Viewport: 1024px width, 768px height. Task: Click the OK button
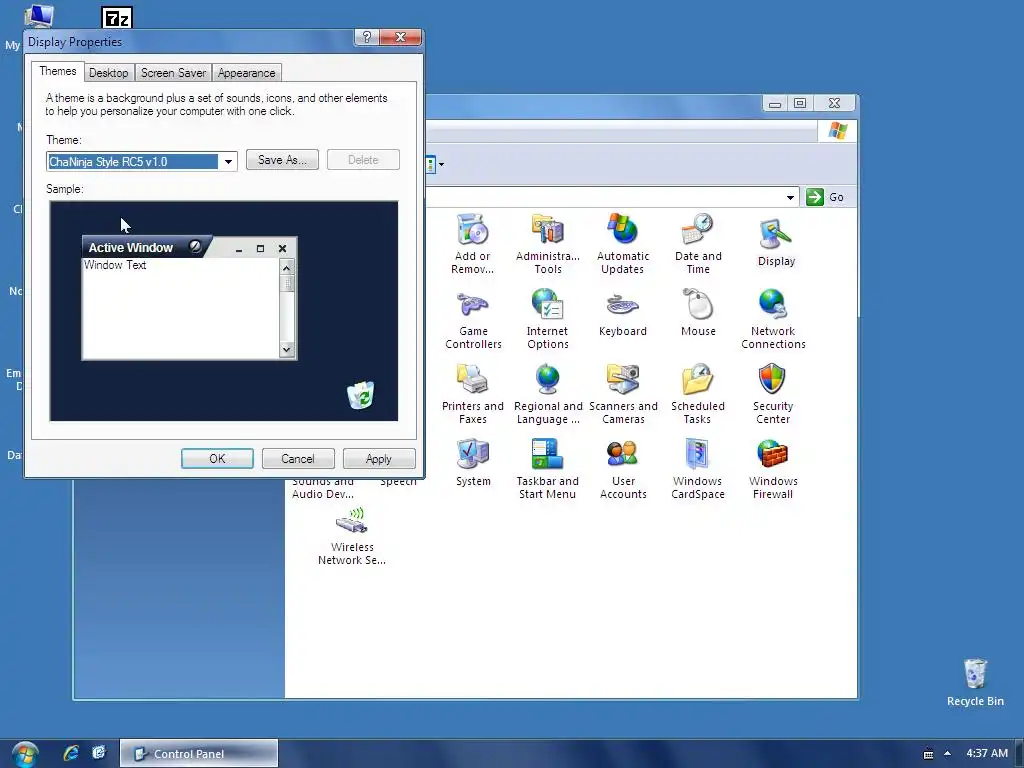[217, 458]
